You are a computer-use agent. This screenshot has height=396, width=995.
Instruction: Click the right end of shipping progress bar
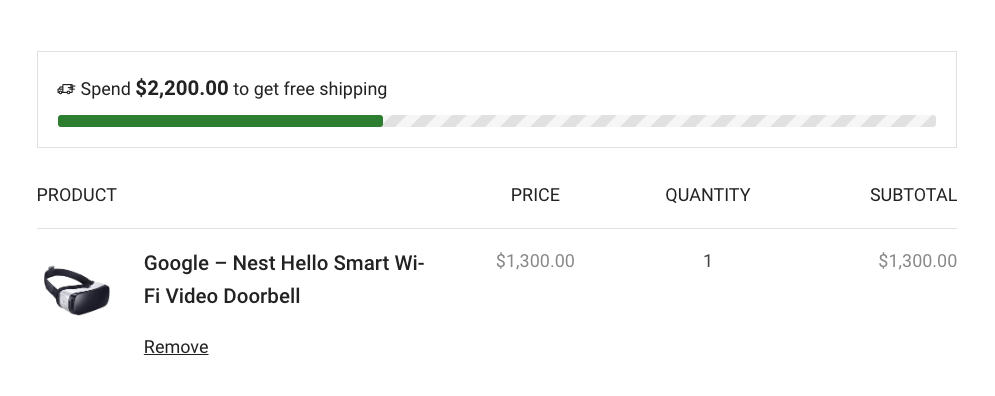coord(932,121)
